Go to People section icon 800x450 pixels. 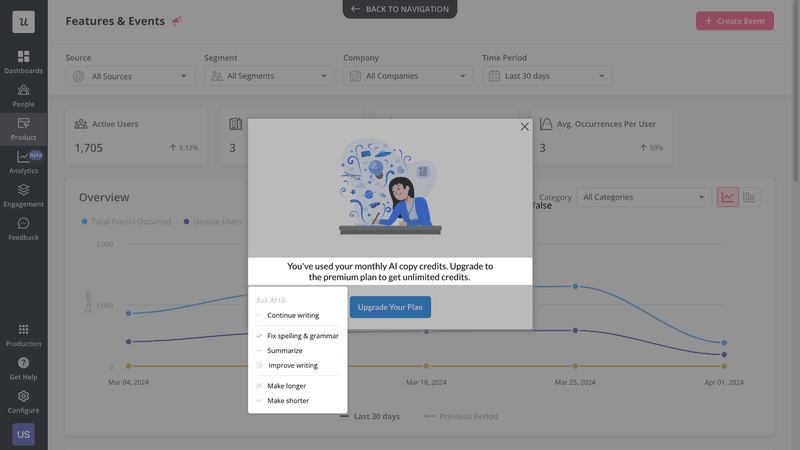23,91
